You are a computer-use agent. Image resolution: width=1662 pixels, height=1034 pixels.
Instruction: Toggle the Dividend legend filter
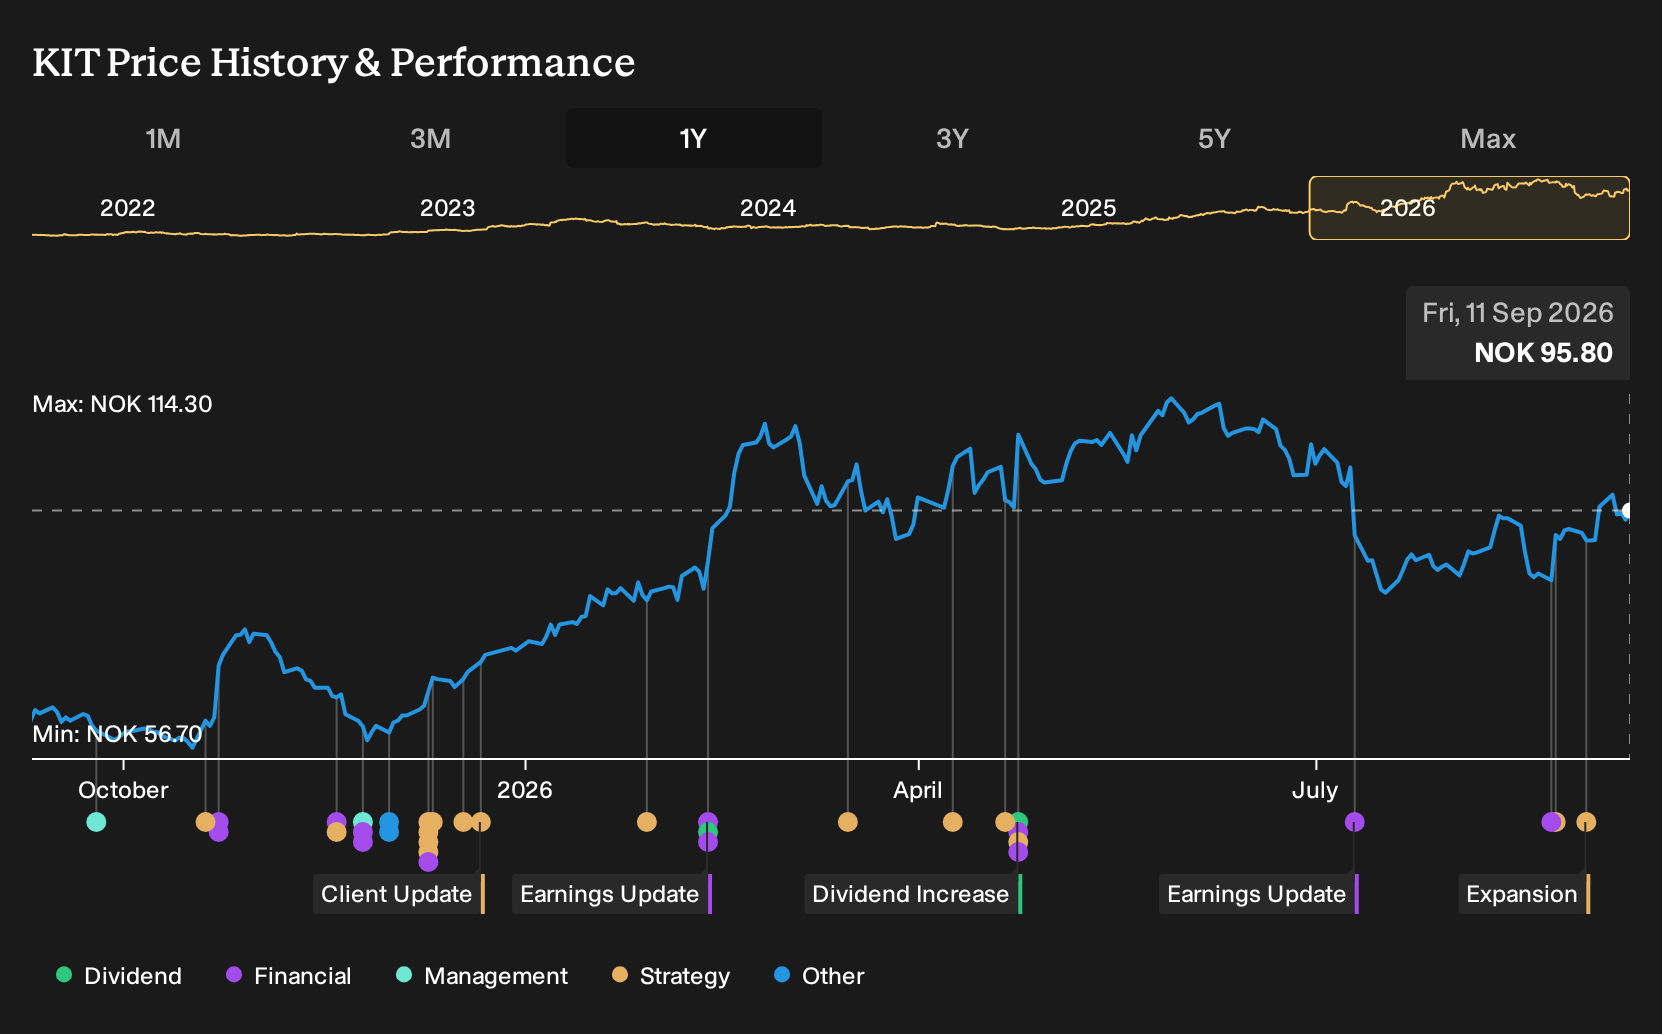119,976
